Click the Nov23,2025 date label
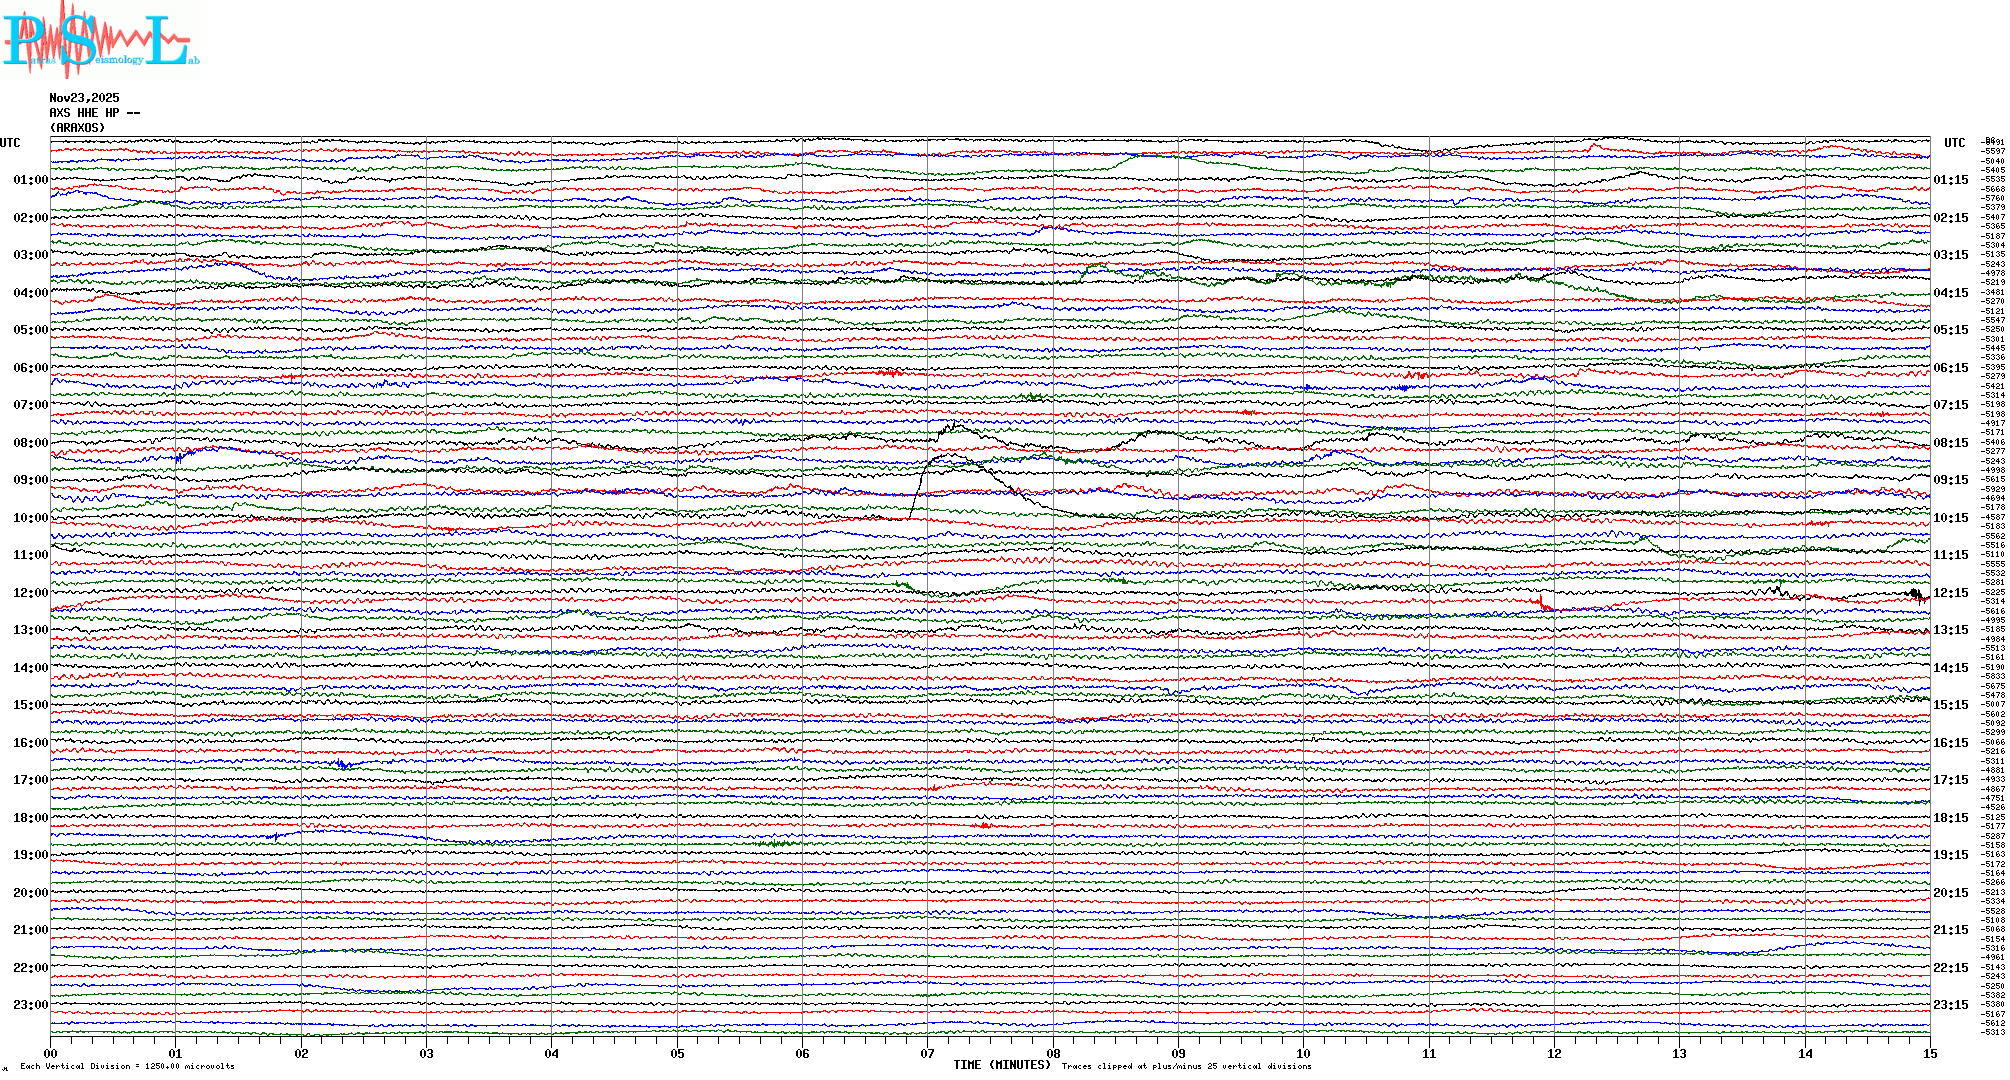This screenshot has width=2010, height=1080. point(84,98)
